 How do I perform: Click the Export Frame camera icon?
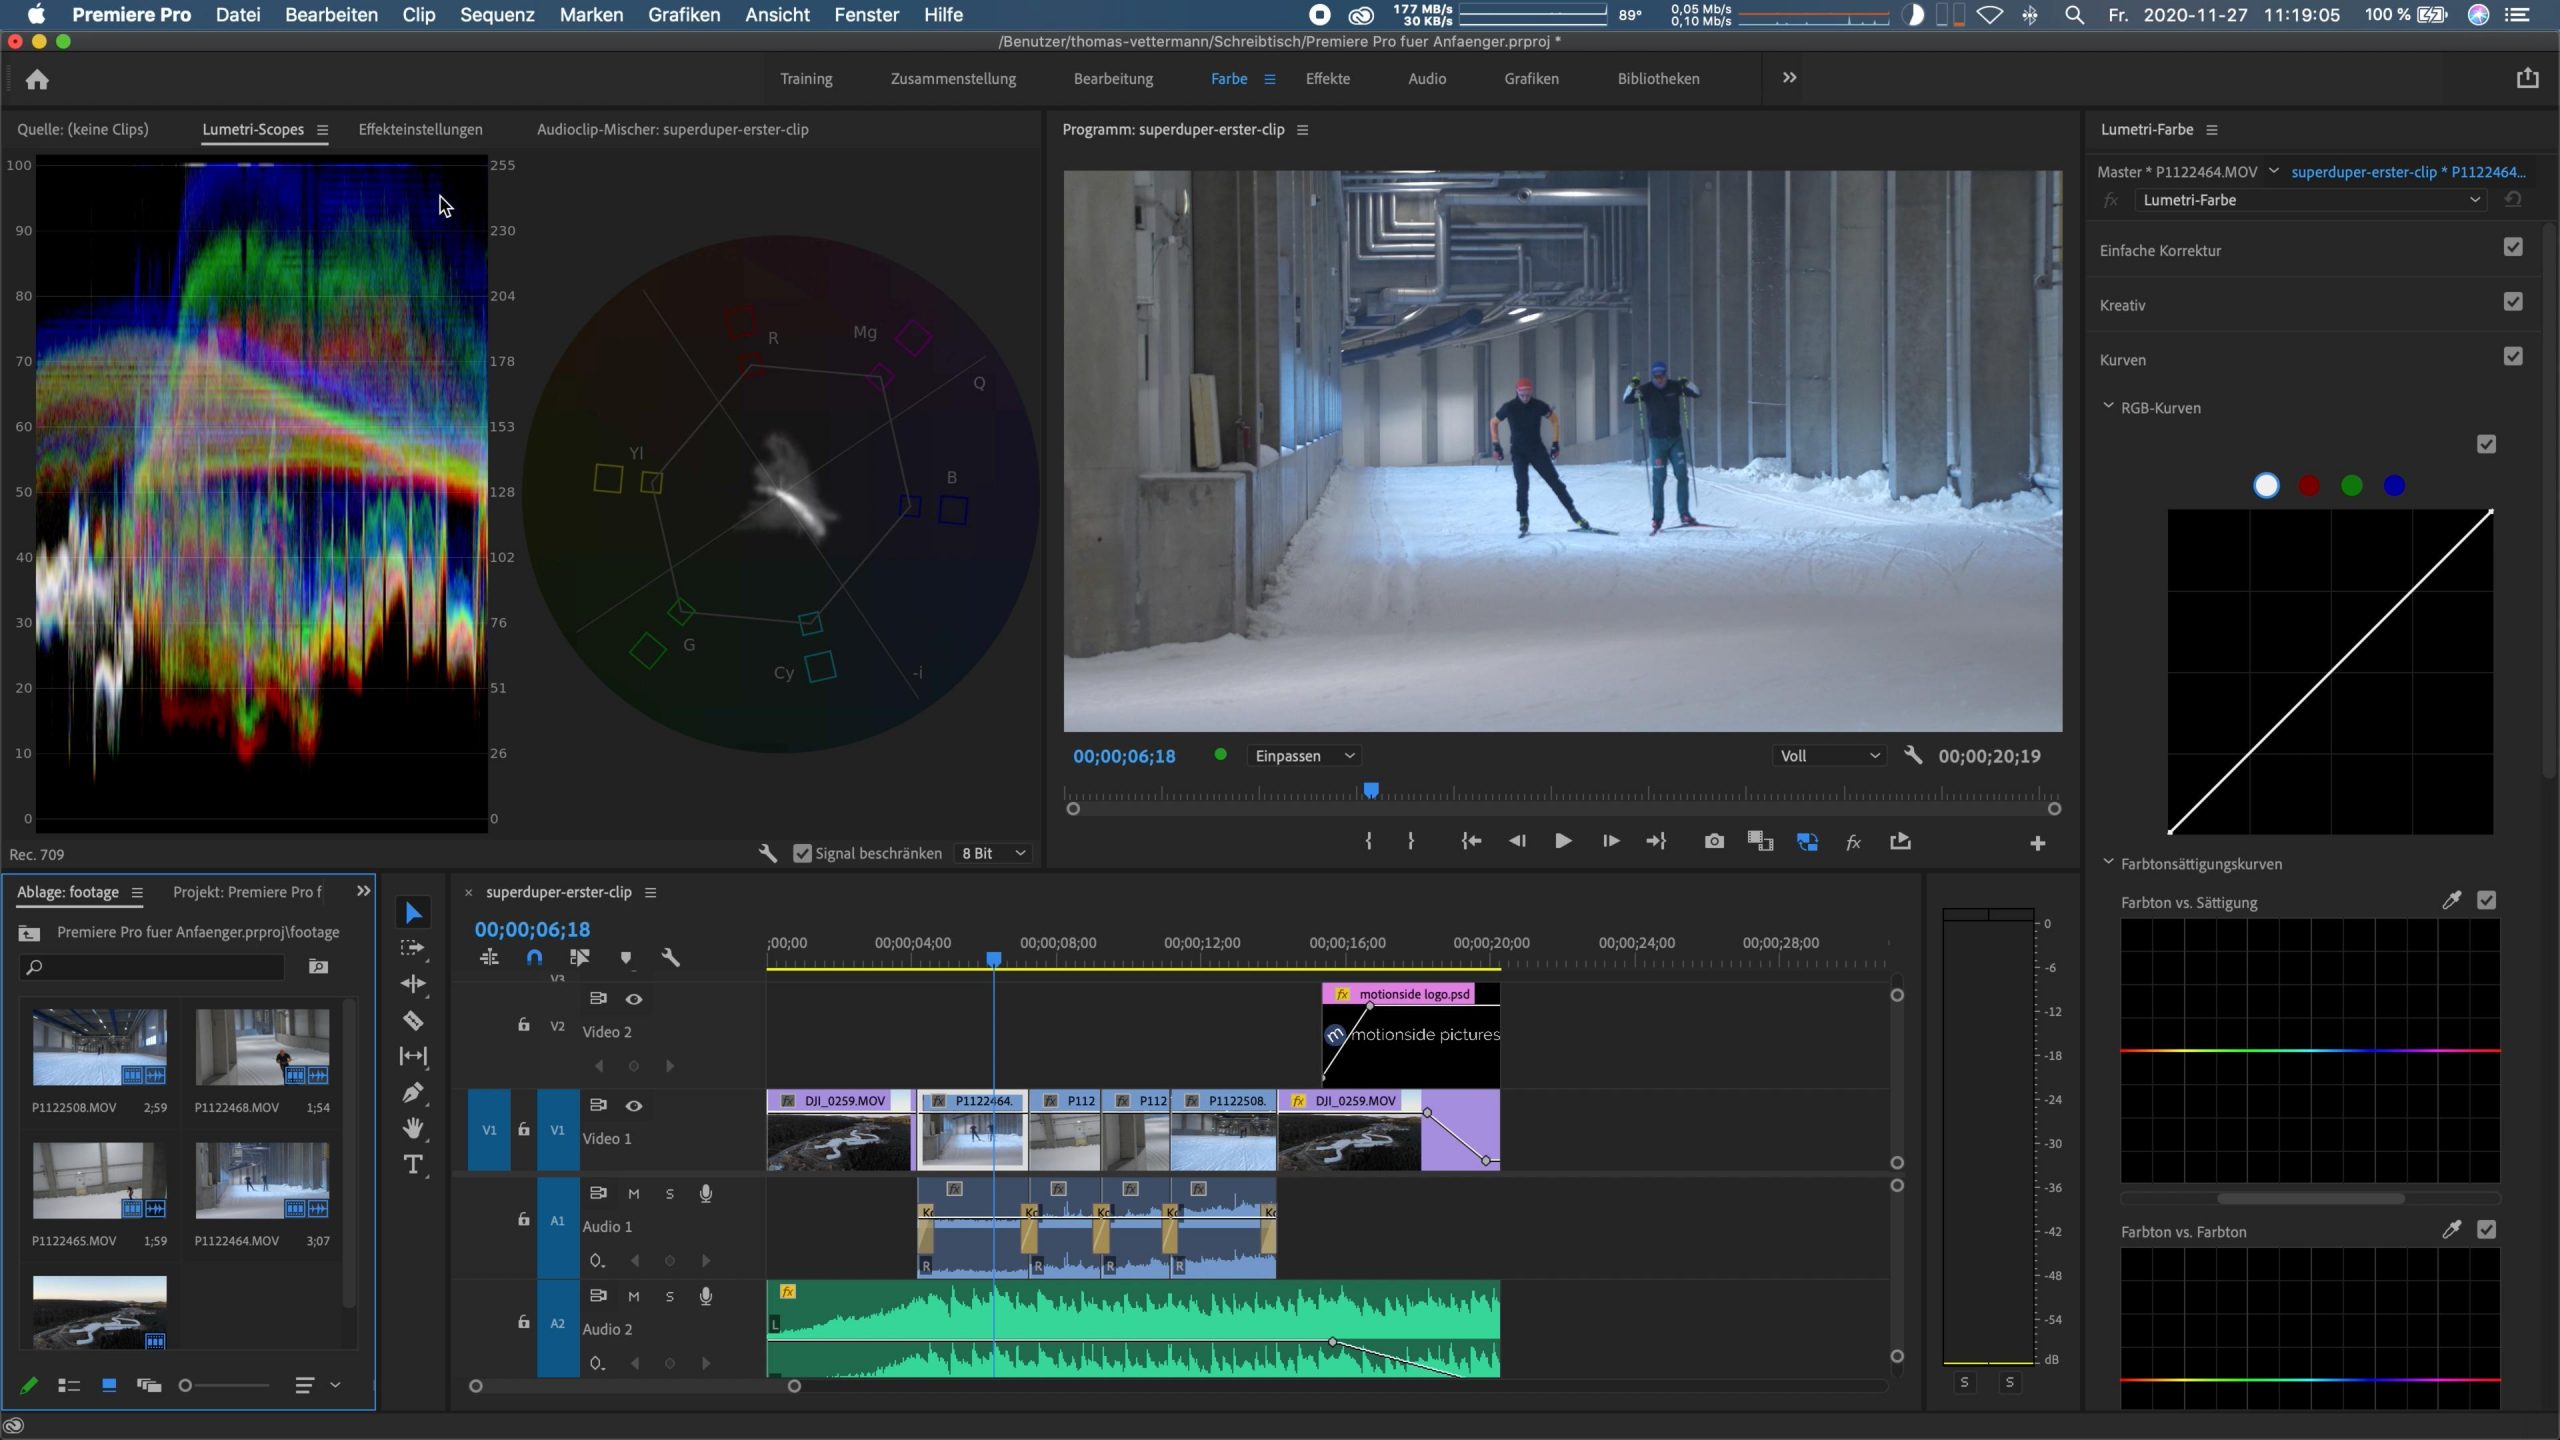point(1714,841)
